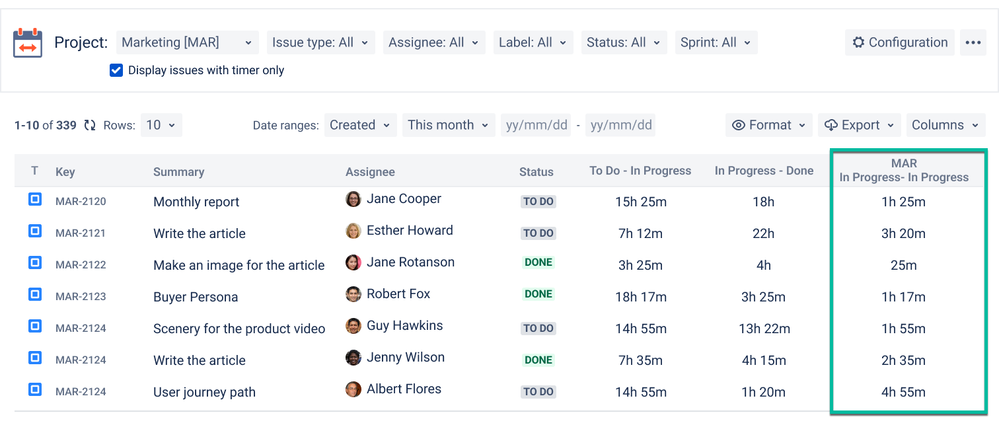The image size is (999, 447).
Task: Click the MAR In Progress- In Progress header
Action: point(904,171)
